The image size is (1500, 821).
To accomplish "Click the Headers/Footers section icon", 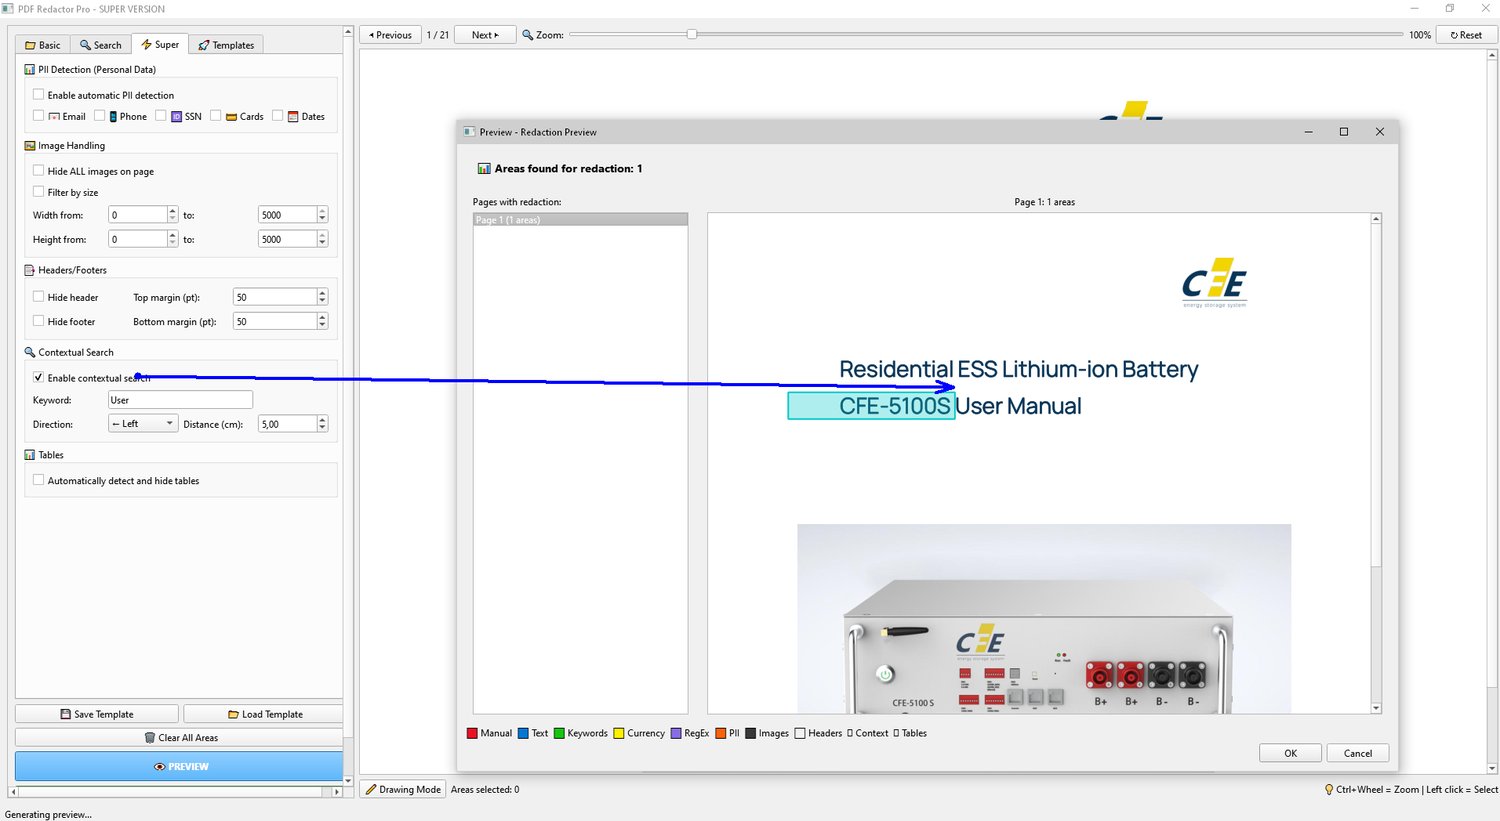I will (30, 270).
